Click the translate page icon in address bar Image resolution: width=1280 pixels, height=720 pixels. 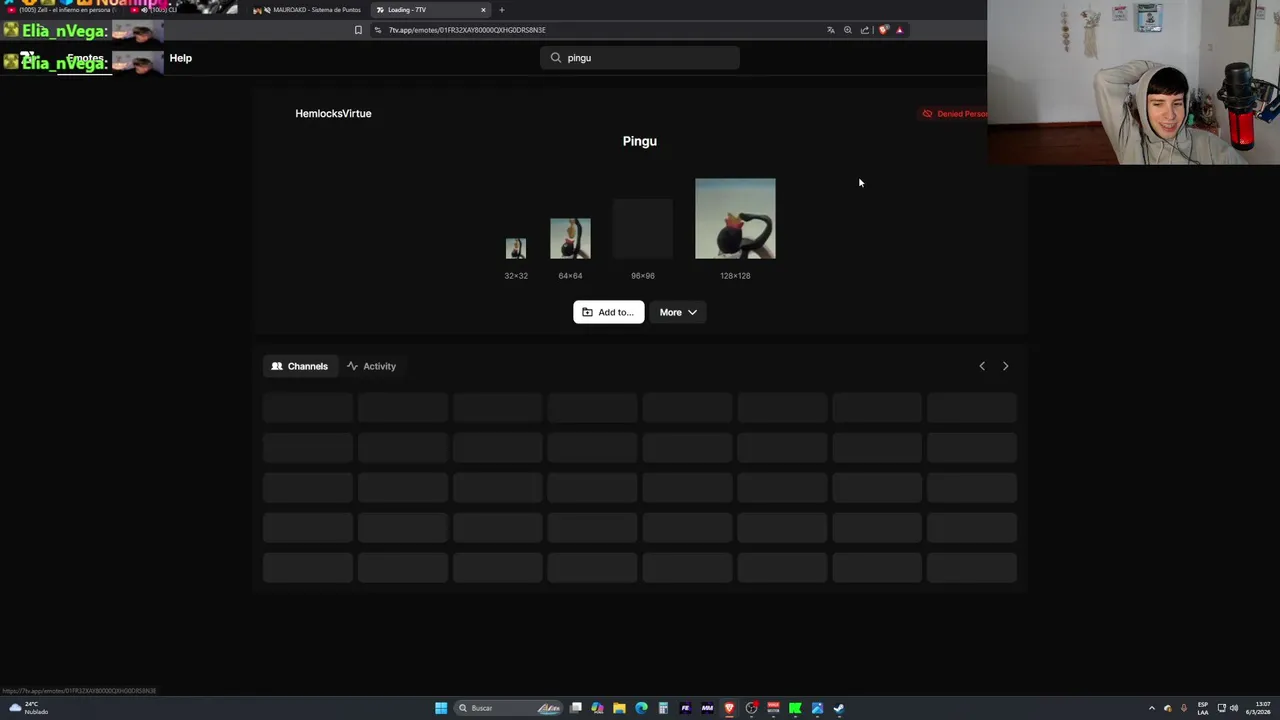click(830, 30)
